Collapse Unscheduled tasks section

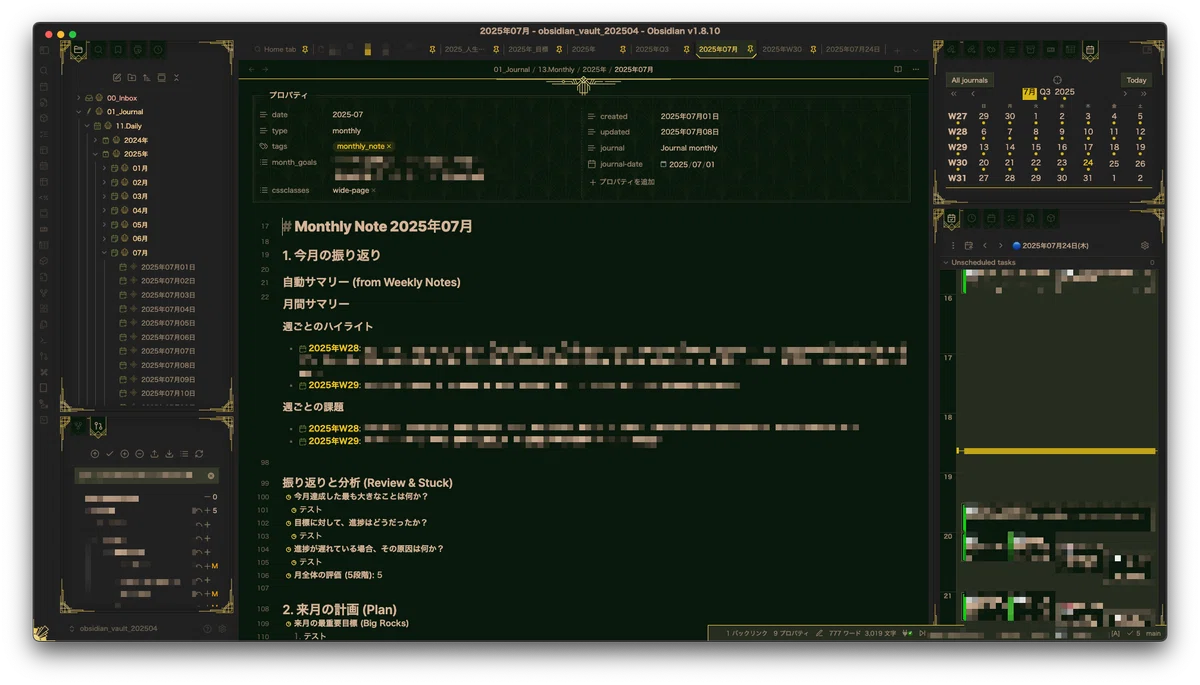tap(946, 262)
